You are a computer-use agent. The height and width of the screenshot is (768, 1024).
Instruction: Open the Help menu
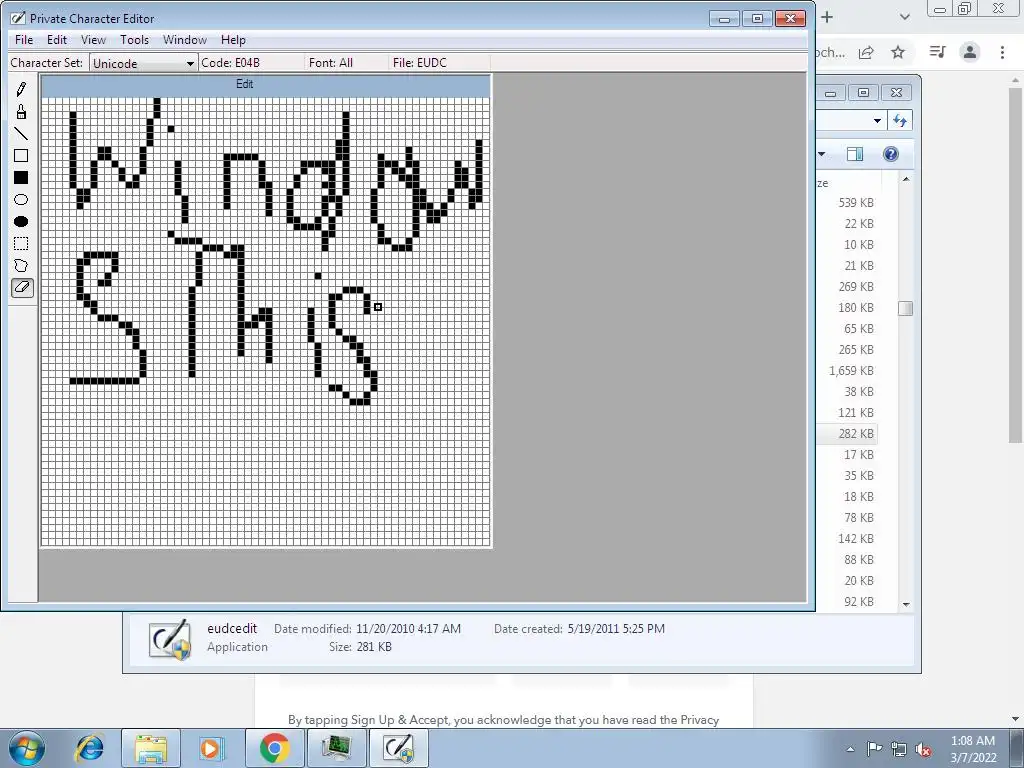pyautogui.click(x=233, y=40)
